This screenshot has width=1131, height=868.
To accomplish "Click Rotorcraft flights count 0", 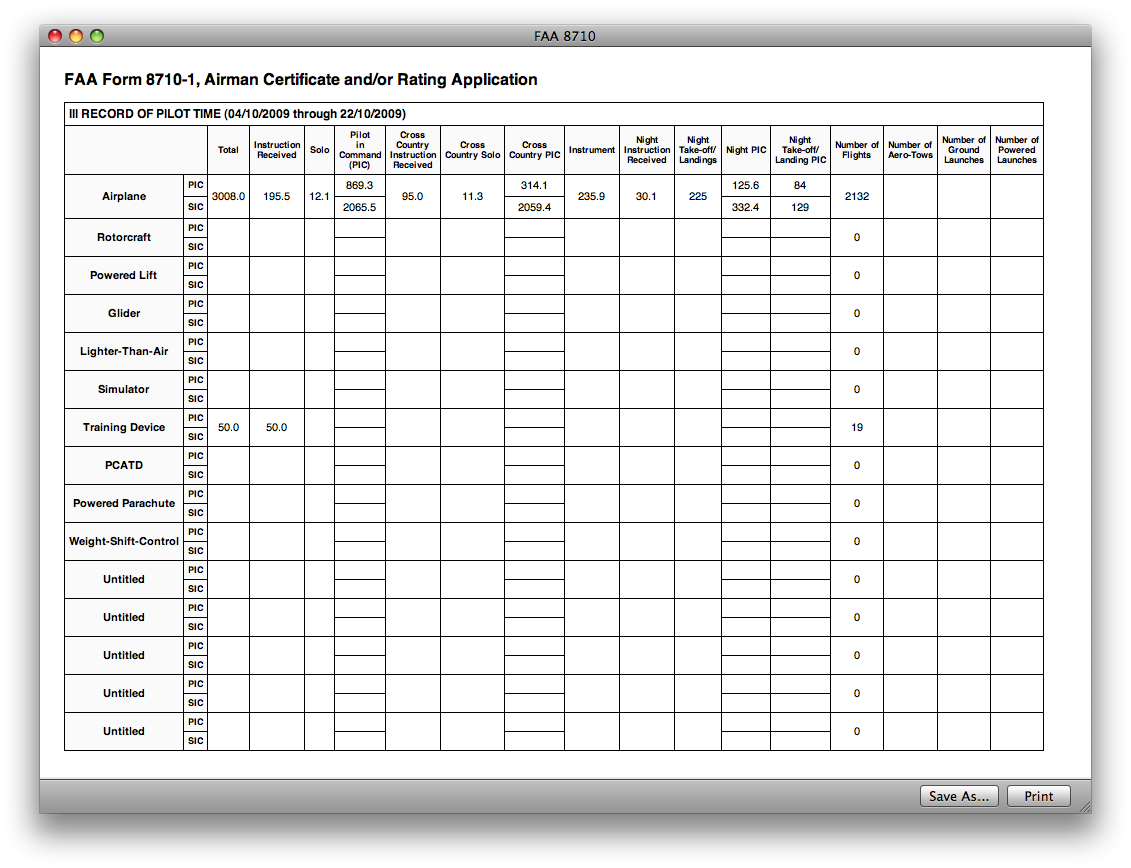I will 857,237.
